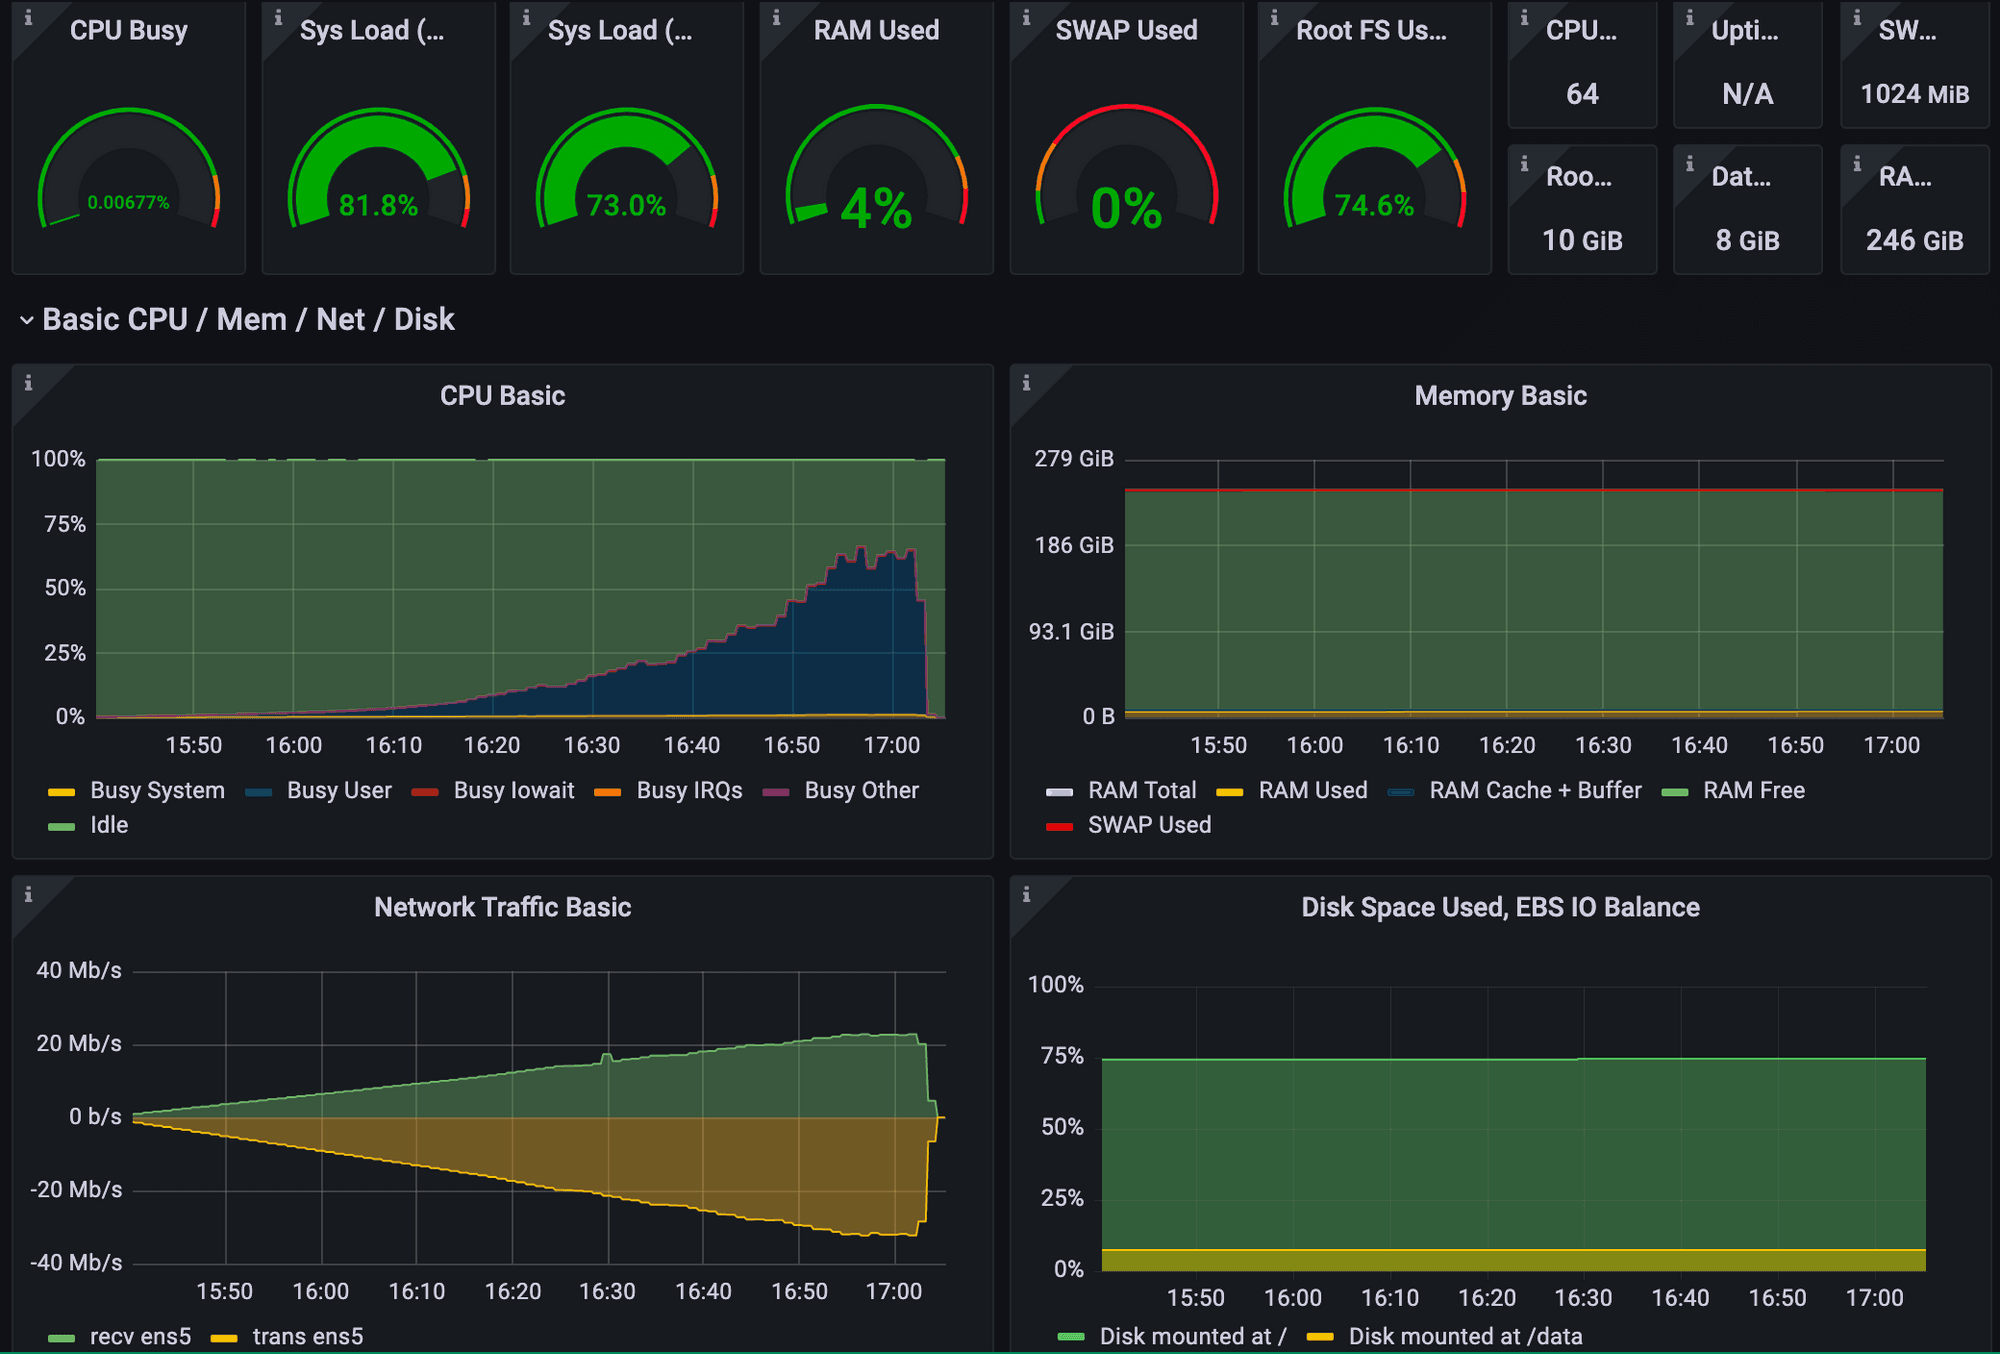Open Disk Space Used, EBS IO Balance title menu
The width and height of the screenshot is (2000, 1354).
point(1500,907)
